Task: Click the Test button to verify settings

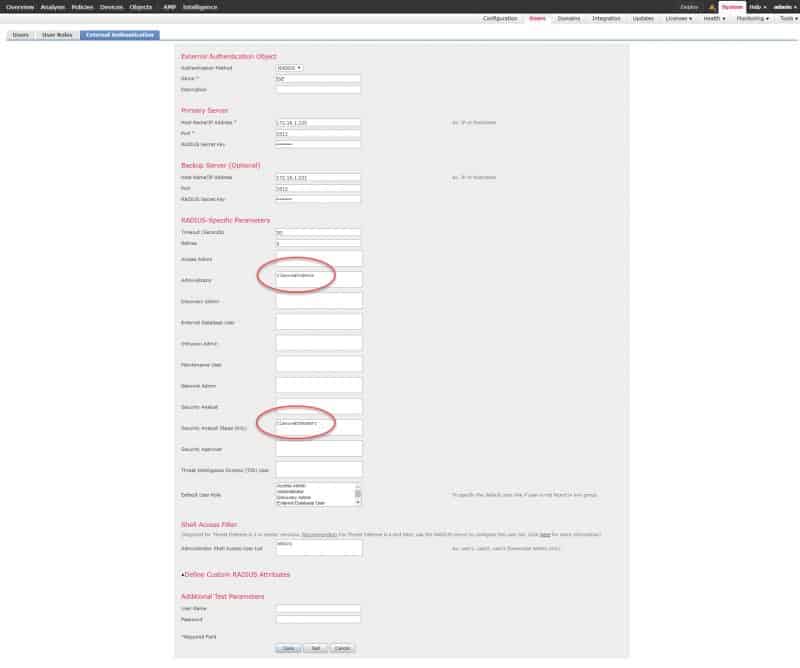Action: tap(314, 647)
